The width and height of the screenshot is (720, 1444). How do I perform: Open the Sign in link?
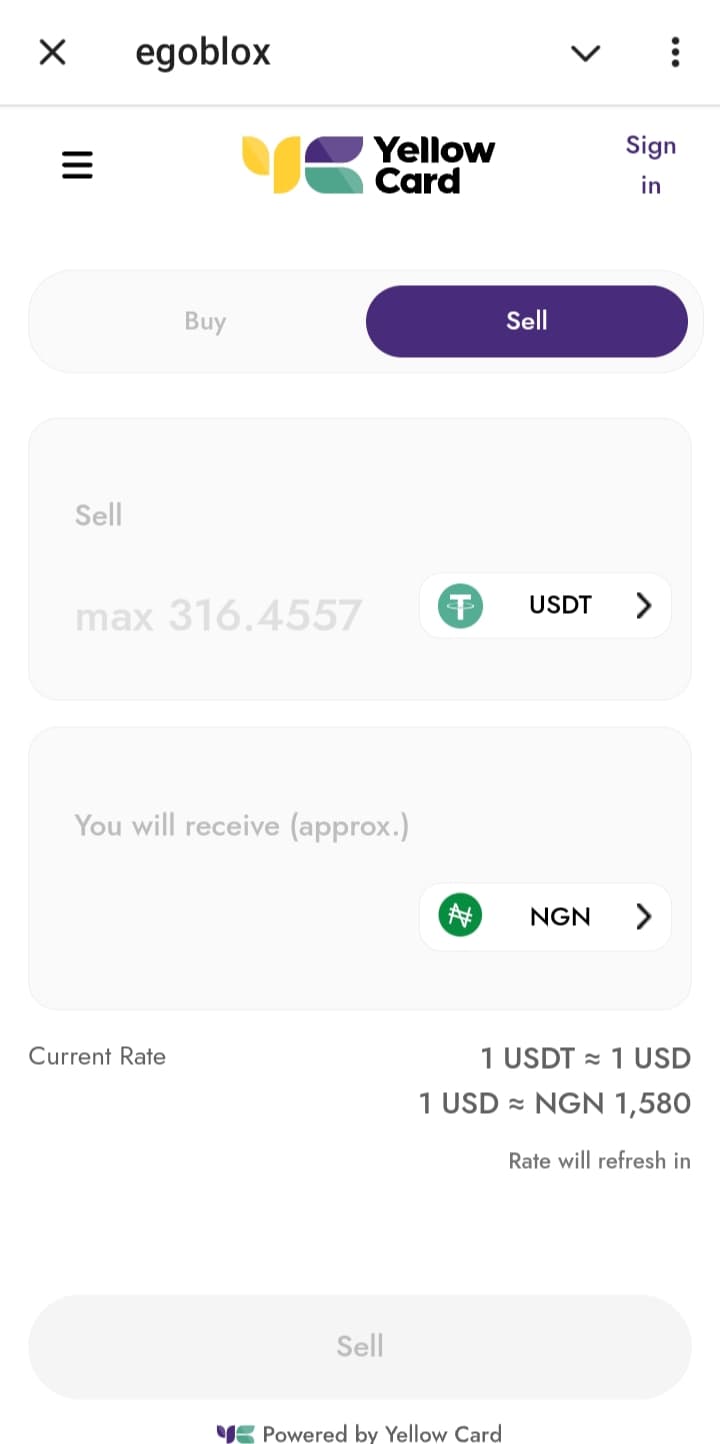pos(651,165)
